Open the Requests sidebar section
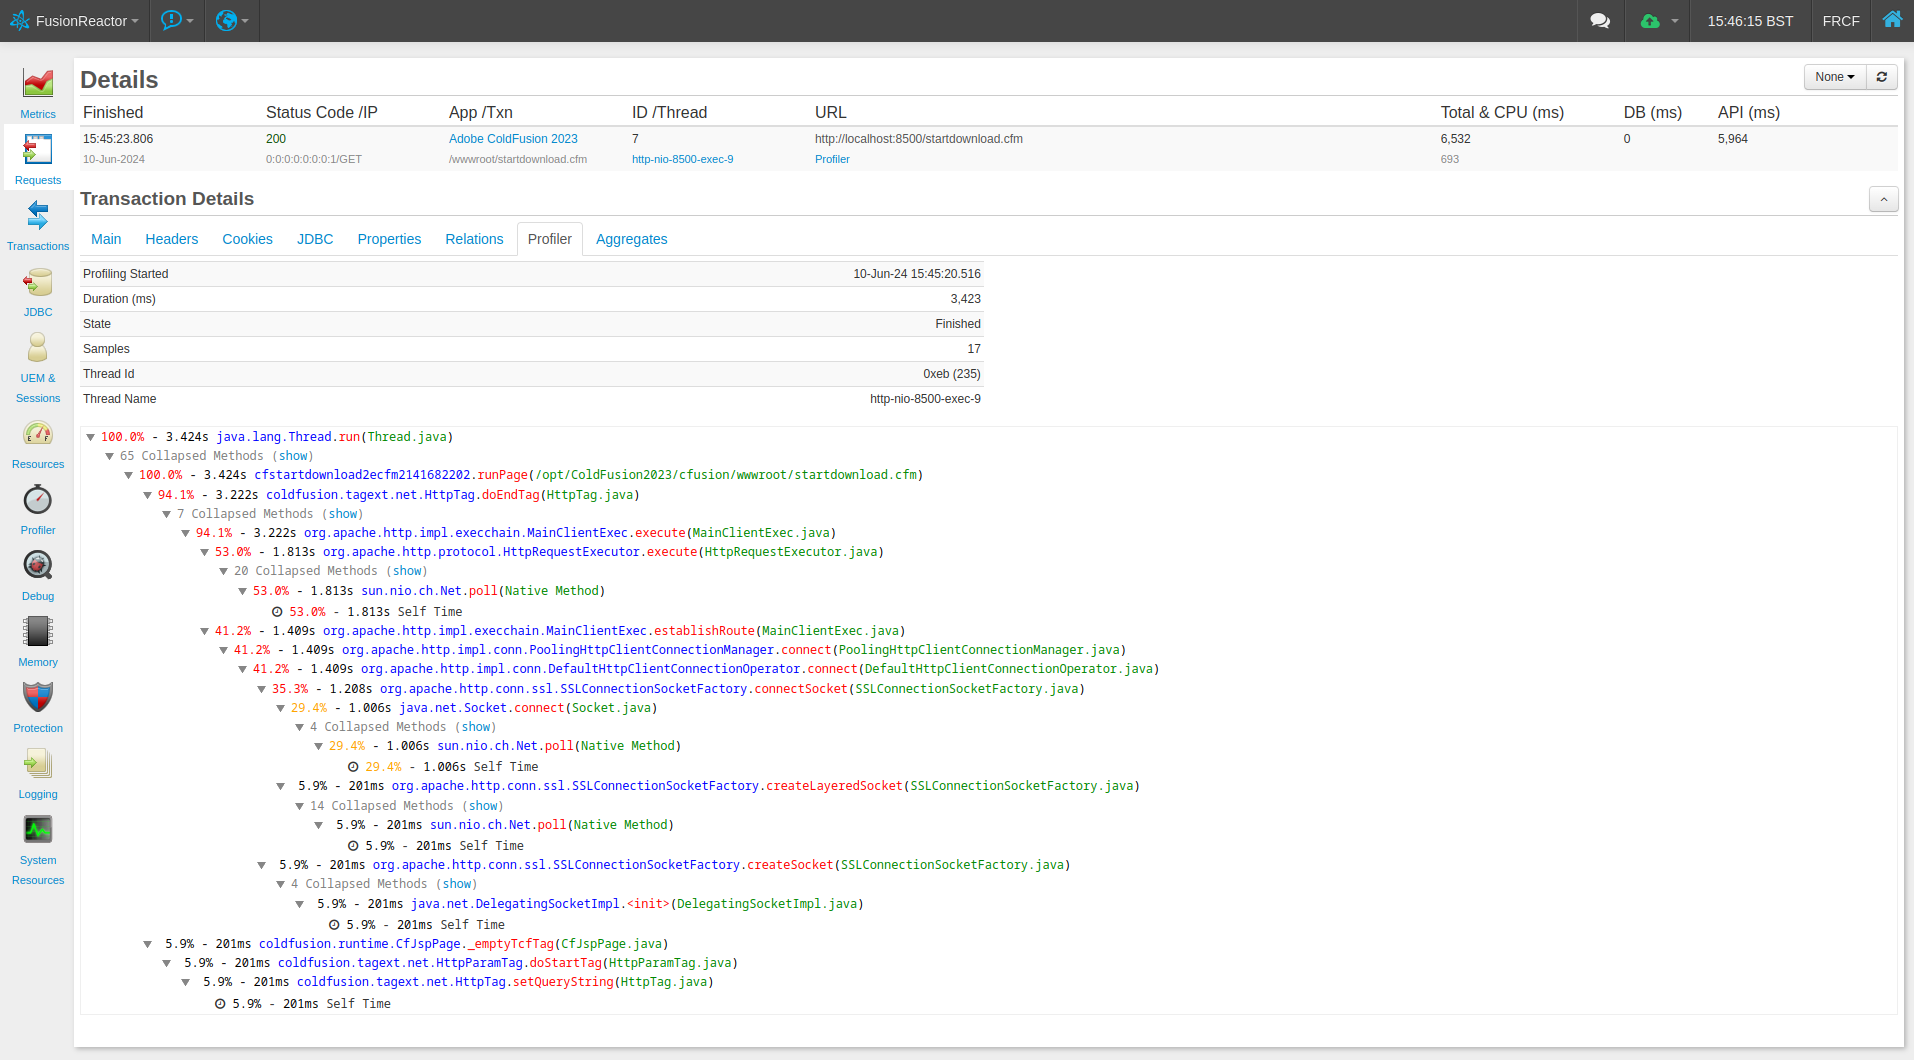1914x1060 pixels. click(x=38, y=158)
